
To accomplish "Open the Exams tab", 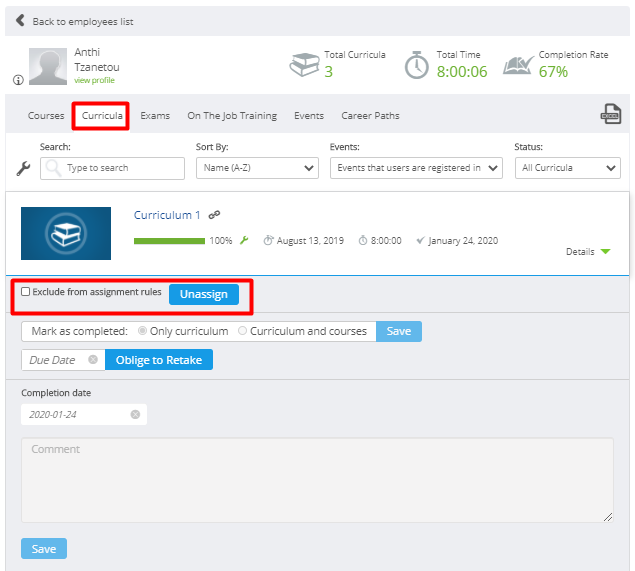I will click(x=155, y=115).
